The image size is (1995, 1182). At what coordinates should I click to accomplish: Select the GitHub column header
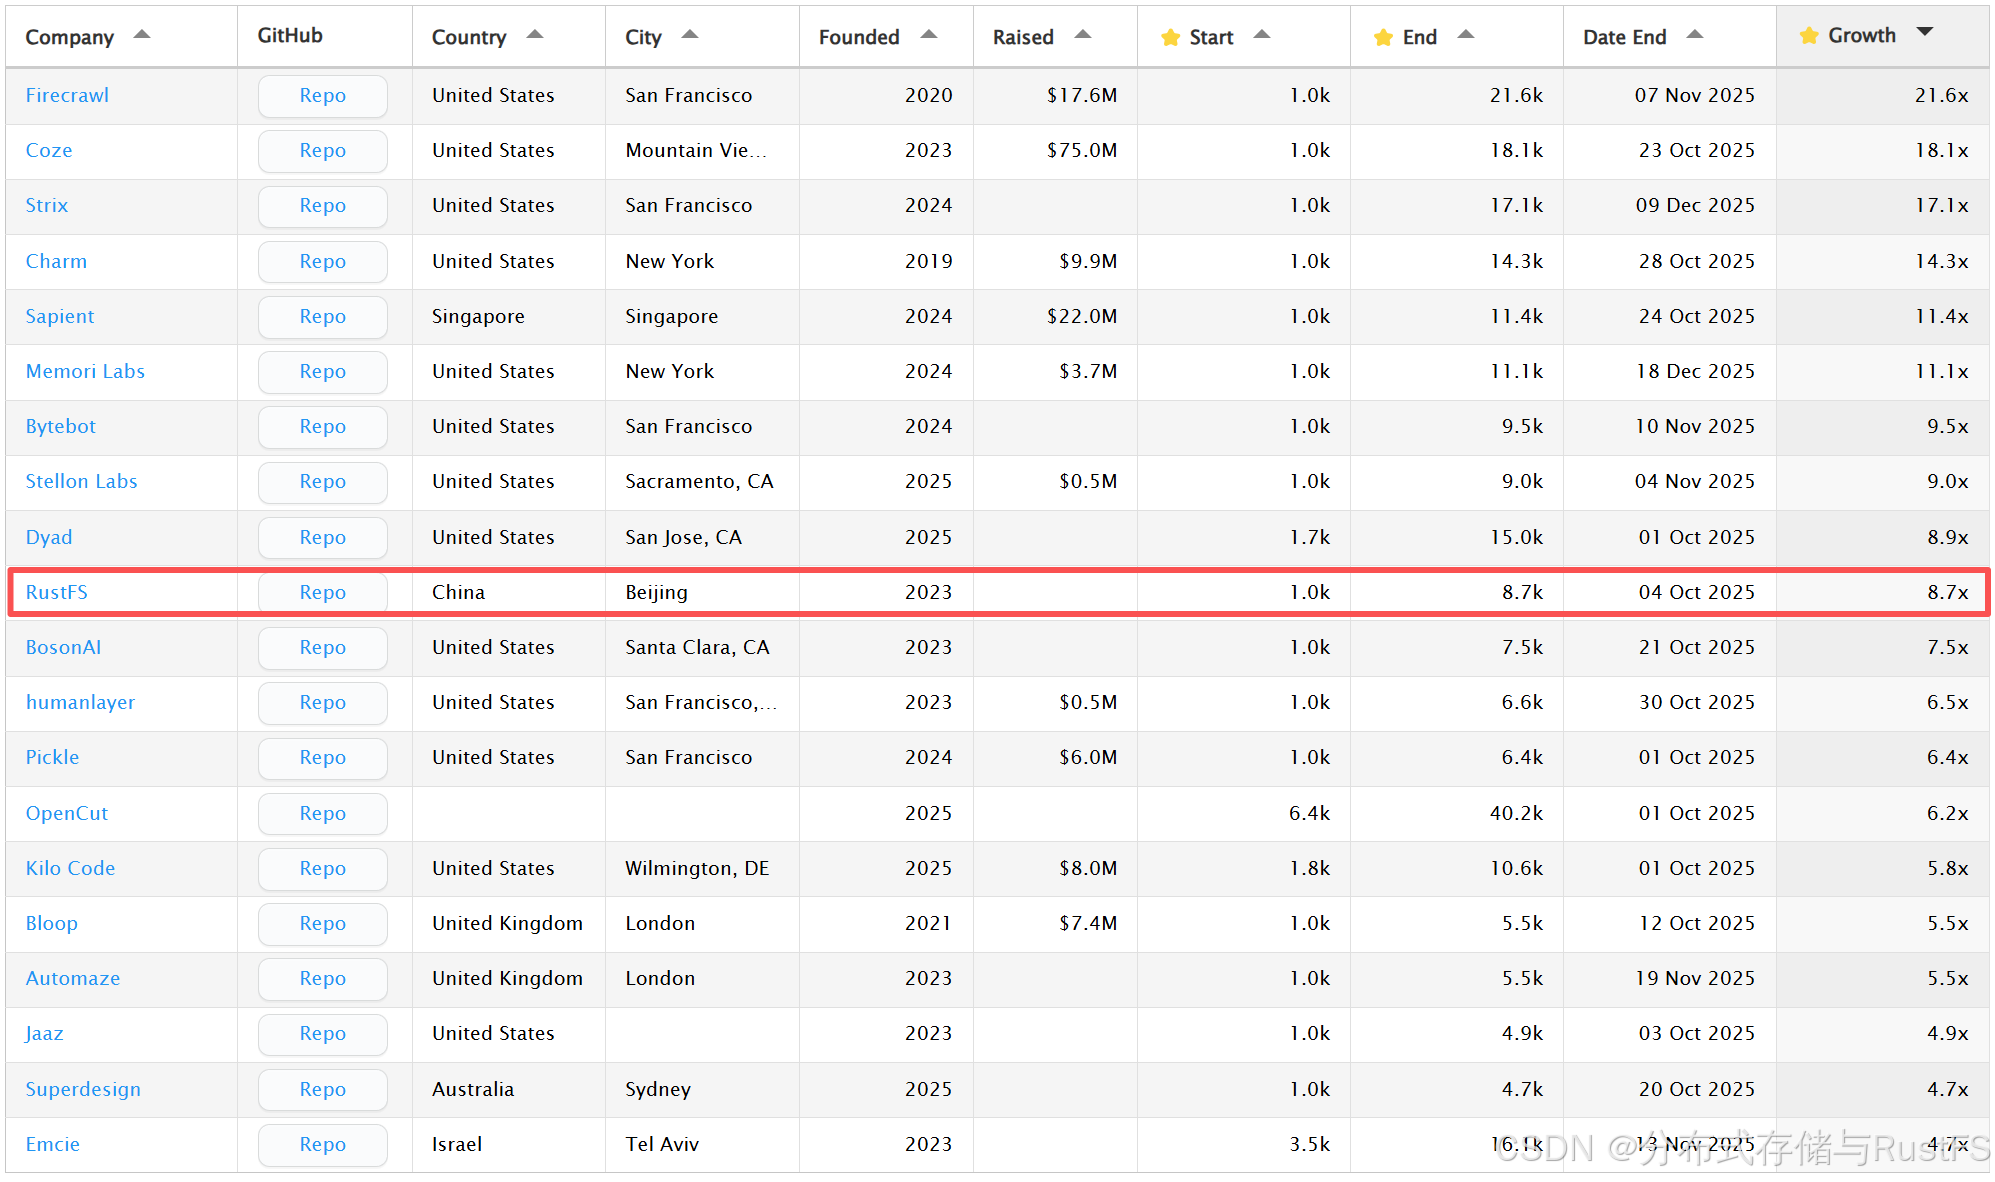click(x=290, y=36)
